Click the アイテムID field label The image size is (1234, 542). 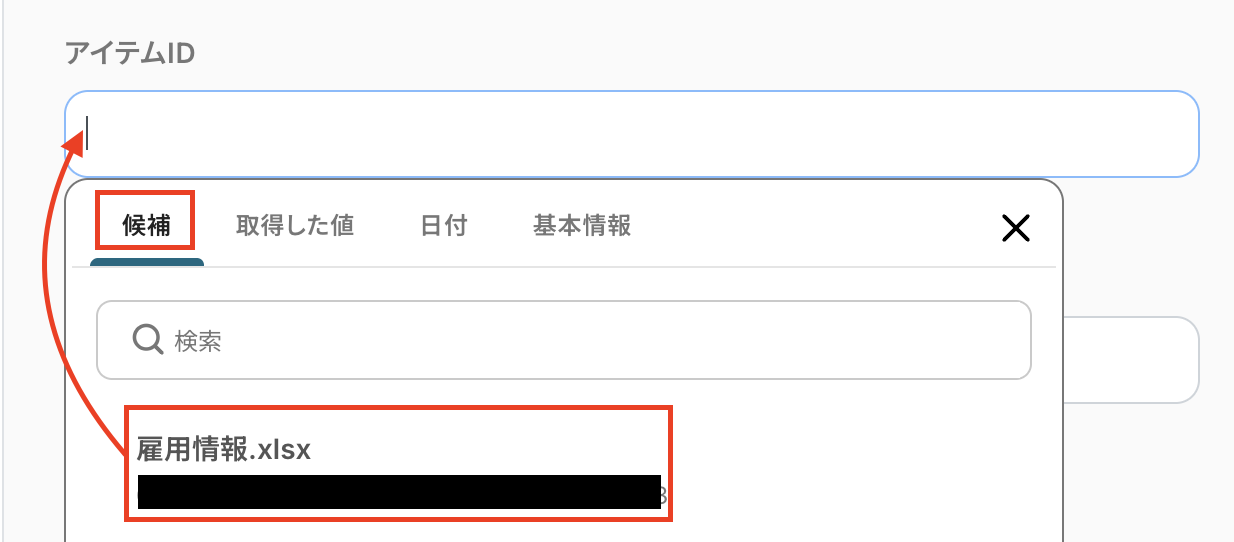(130, 53)
